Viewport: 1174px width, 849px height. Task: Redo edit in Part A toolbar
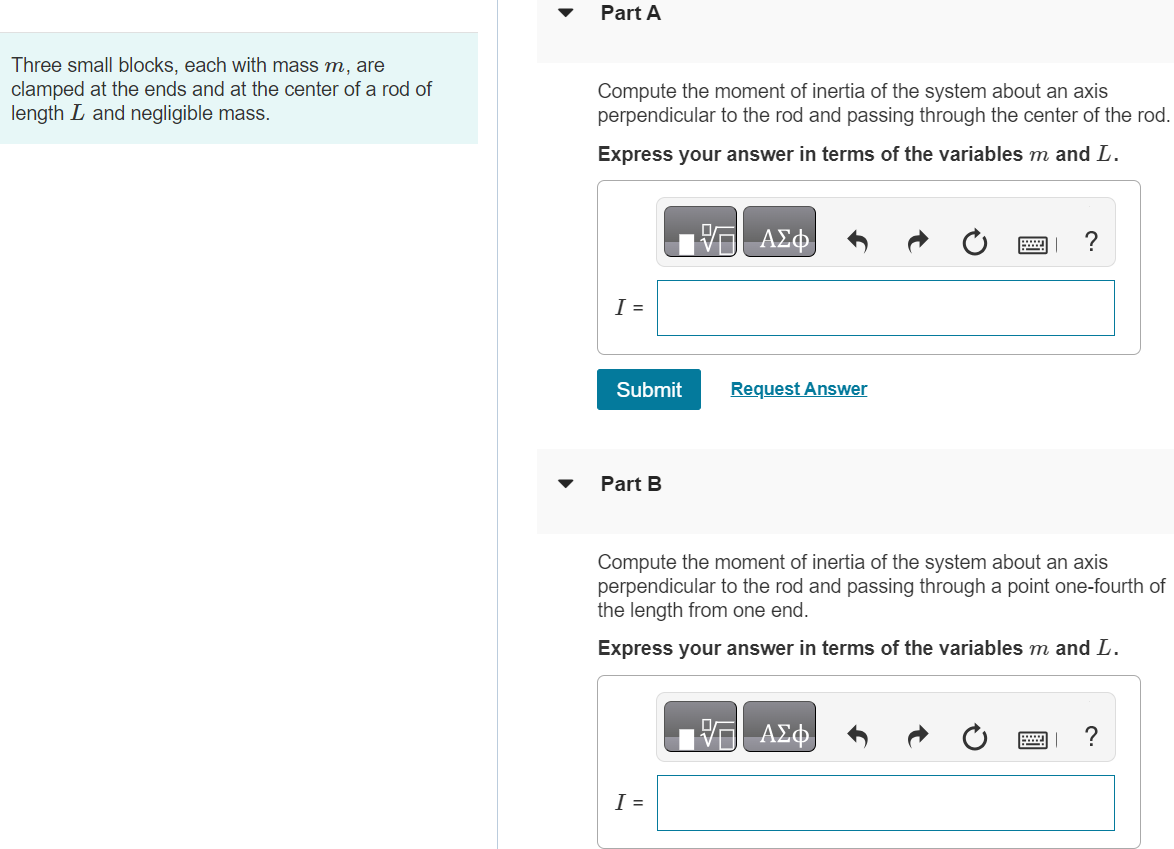click(917, 241)
